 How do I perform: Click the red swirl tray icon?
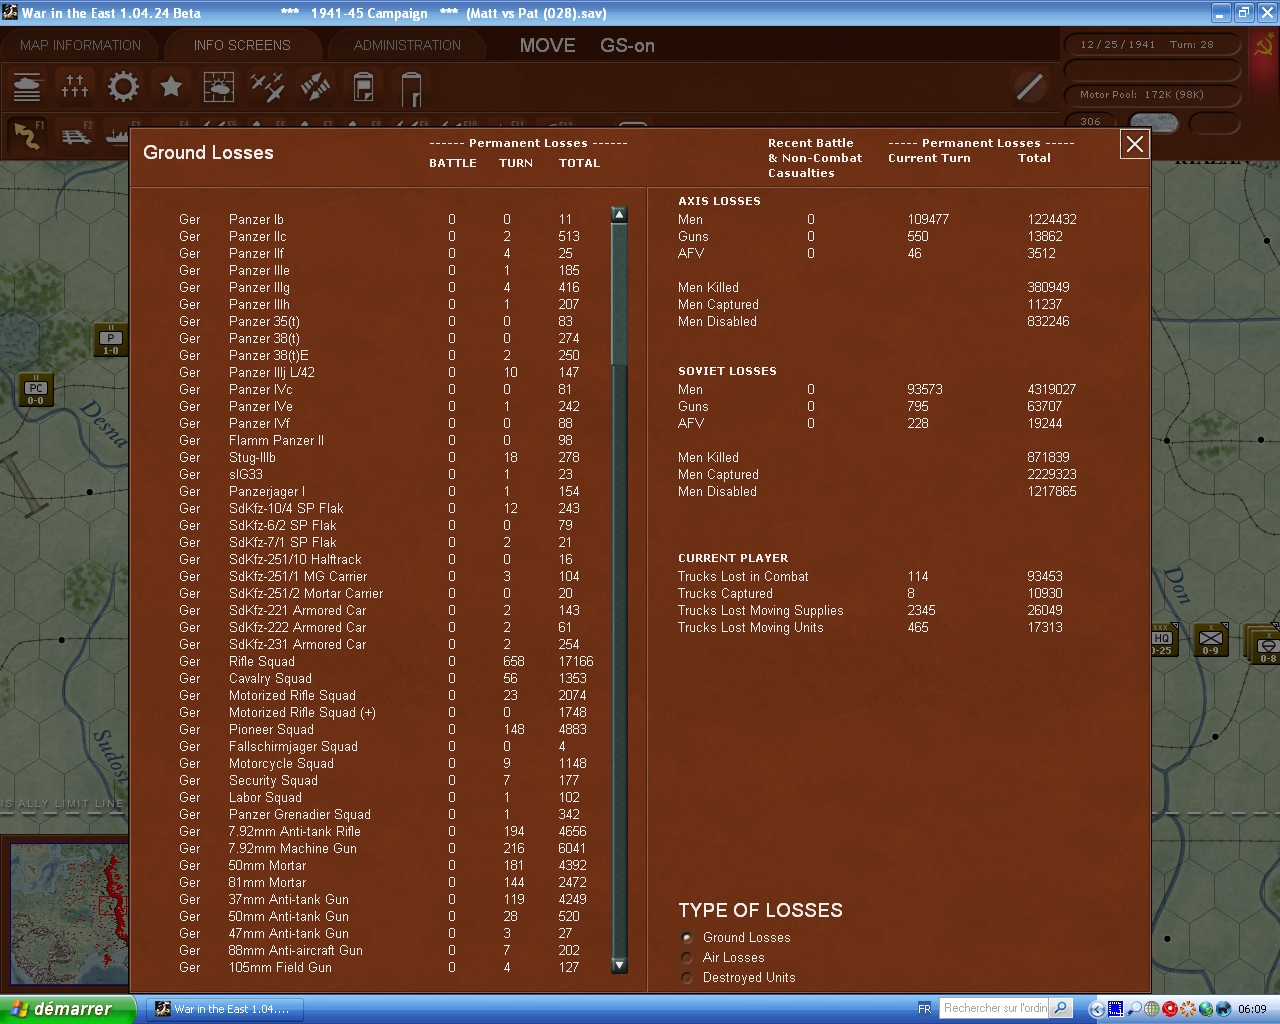click(1170, 1009)
